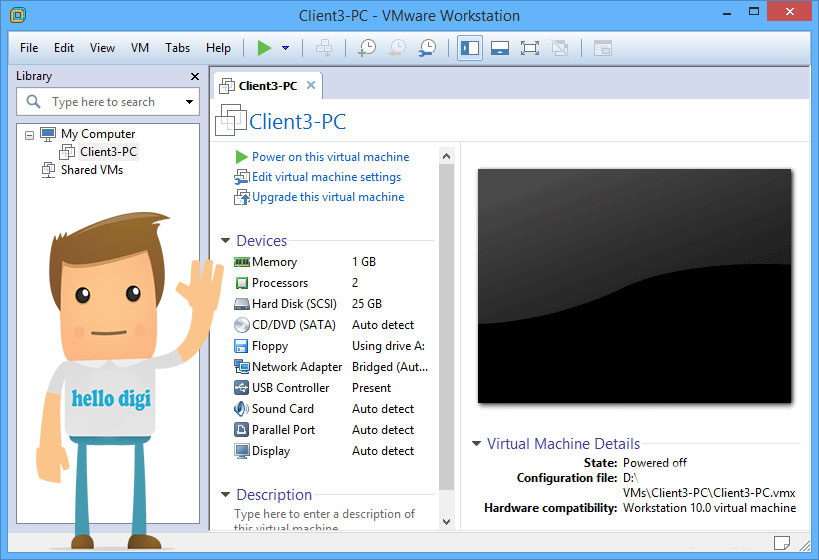
Task: Open the Help menu
Action: [218, 48]
